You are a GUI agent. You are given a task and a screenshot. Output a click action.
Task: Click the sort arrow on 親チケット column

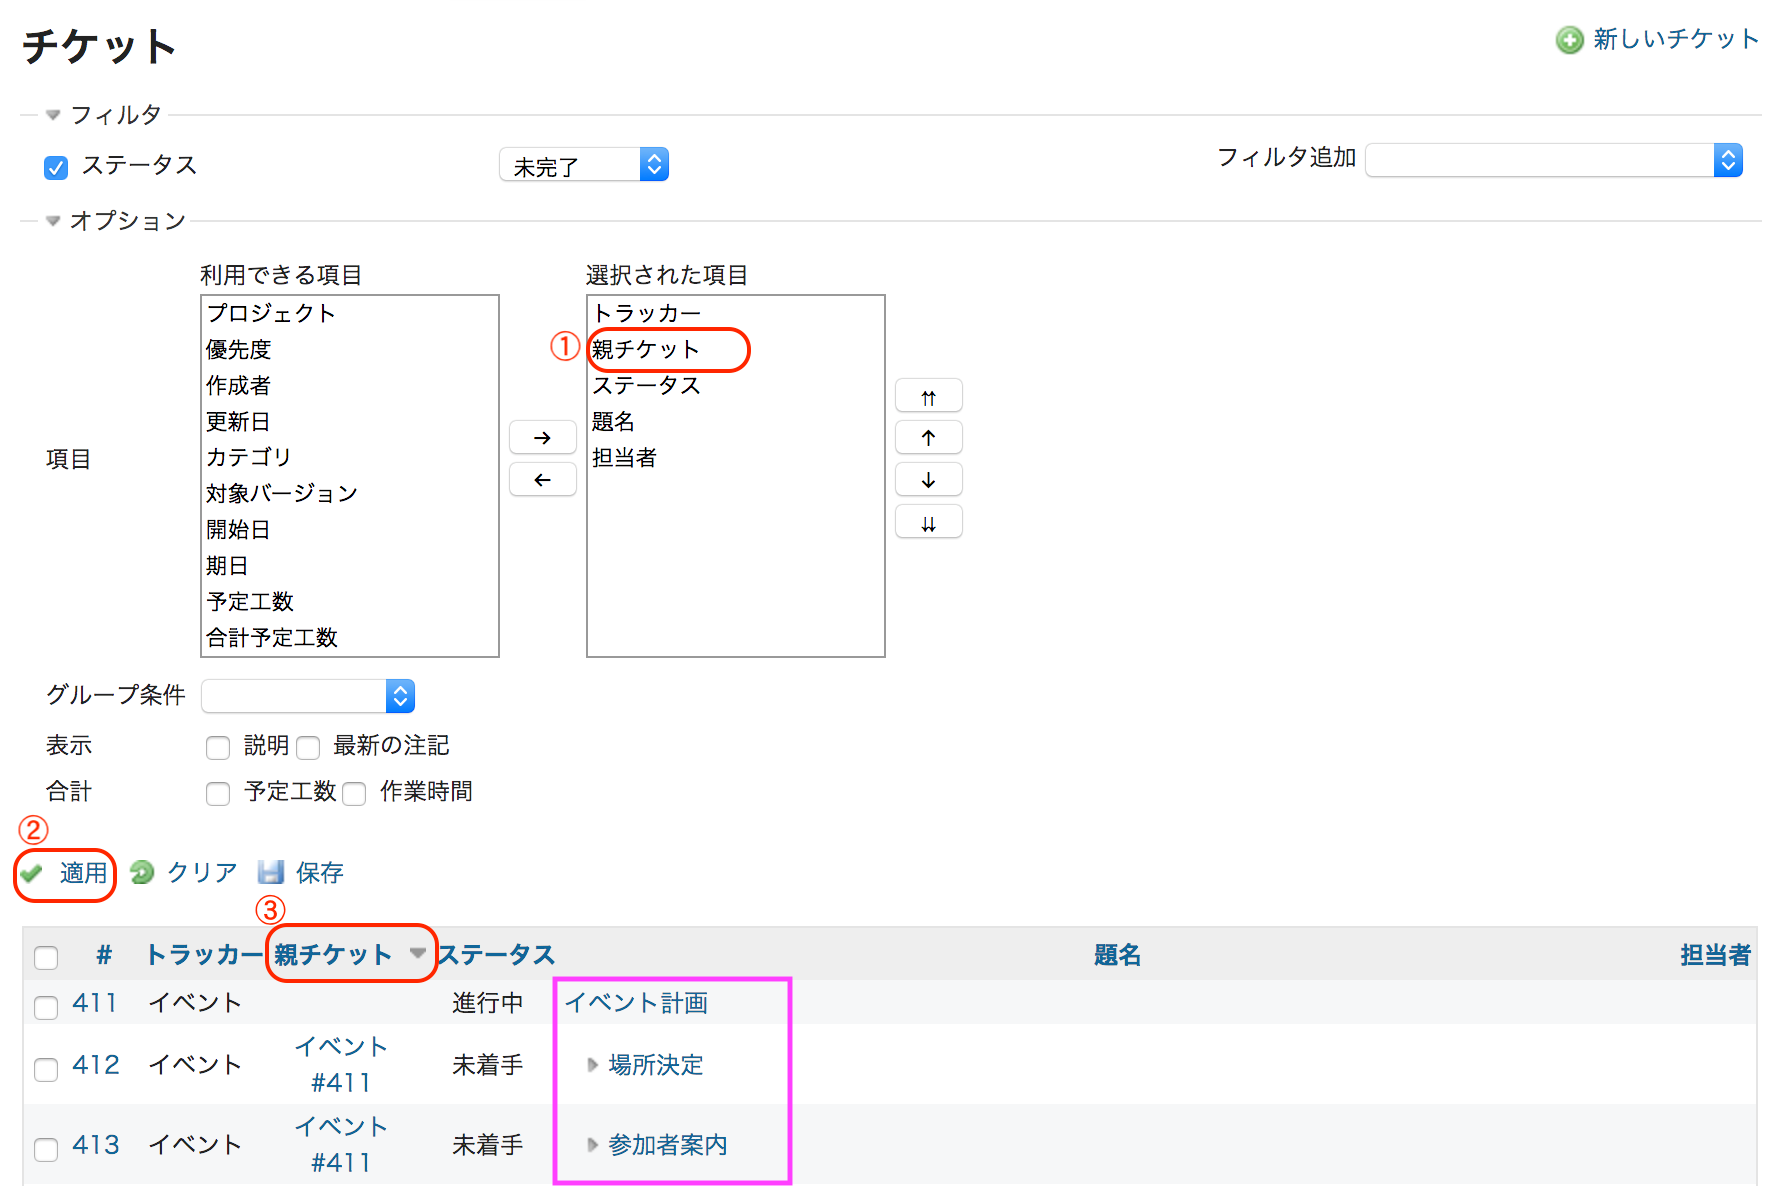click(x=418, y=953)
